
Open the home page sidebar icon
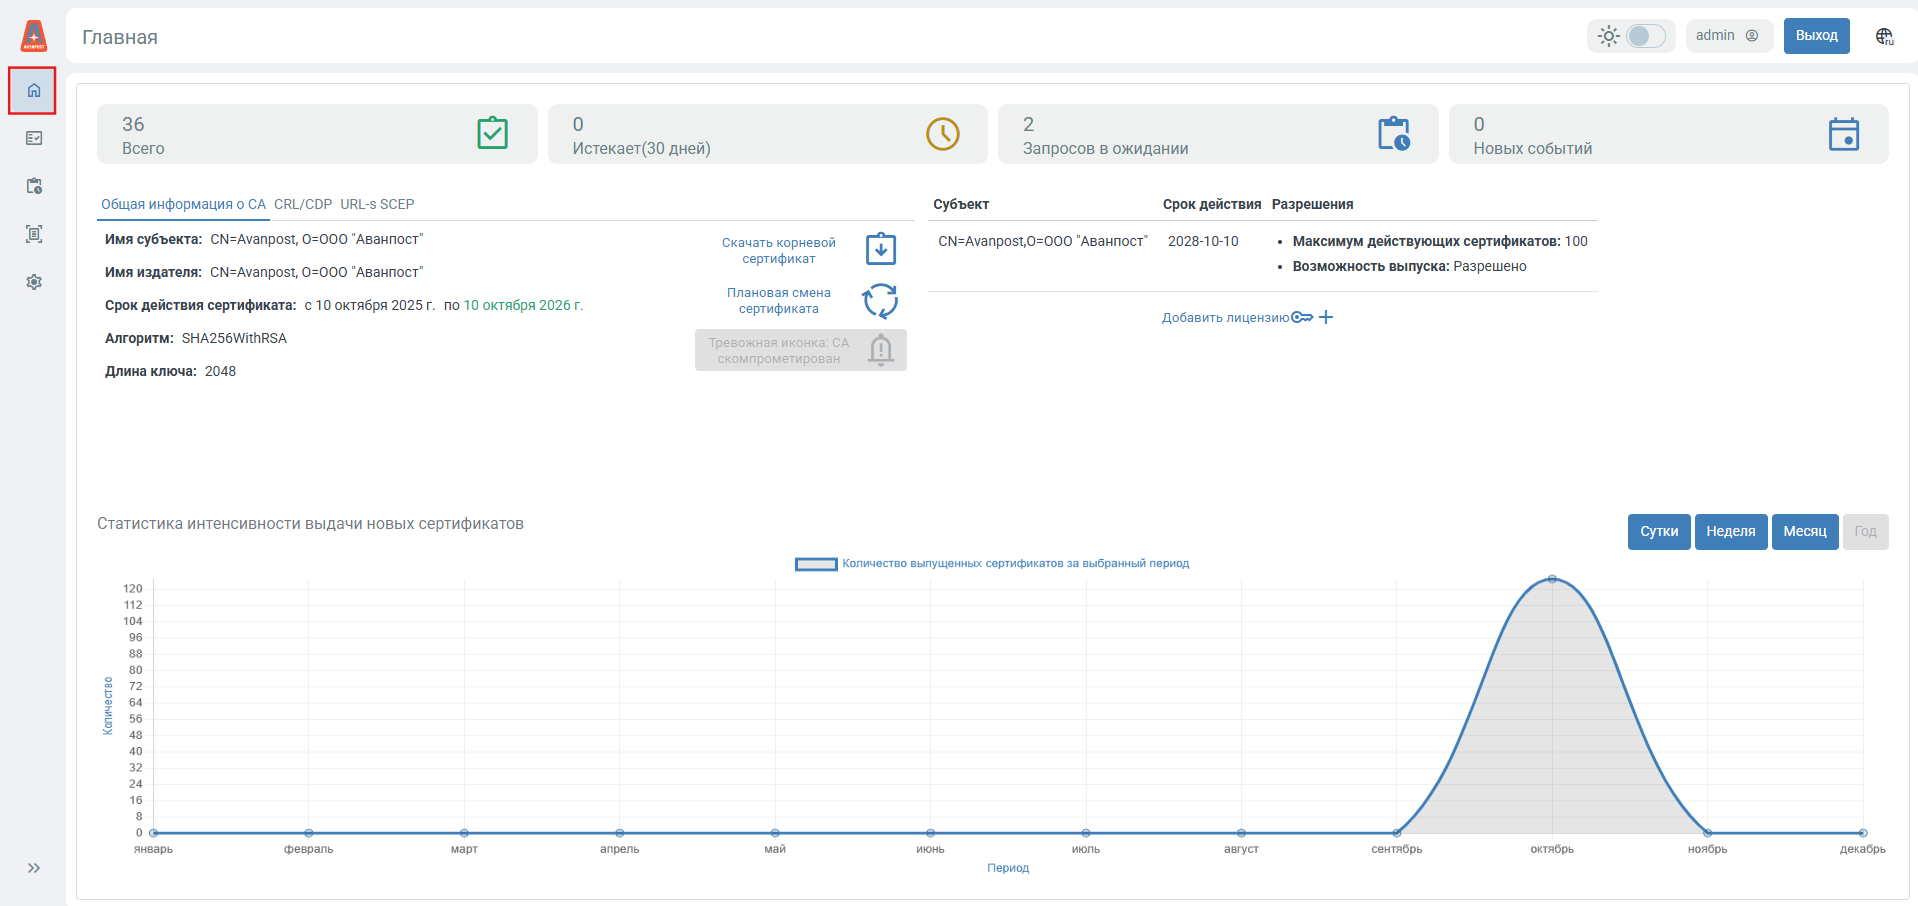point(33,91)
